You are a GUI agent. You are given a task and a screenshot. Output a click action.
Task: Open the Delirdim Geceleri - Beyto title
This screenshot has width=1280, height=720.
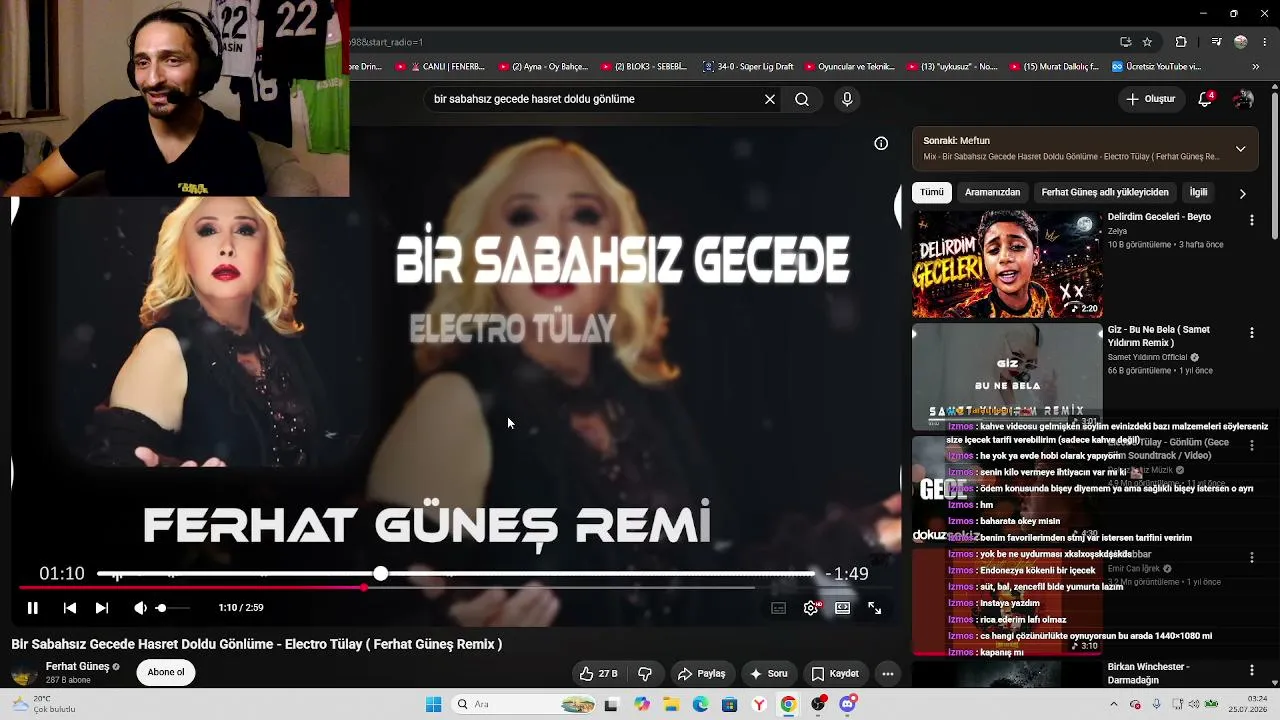(x=1159, y=217)
